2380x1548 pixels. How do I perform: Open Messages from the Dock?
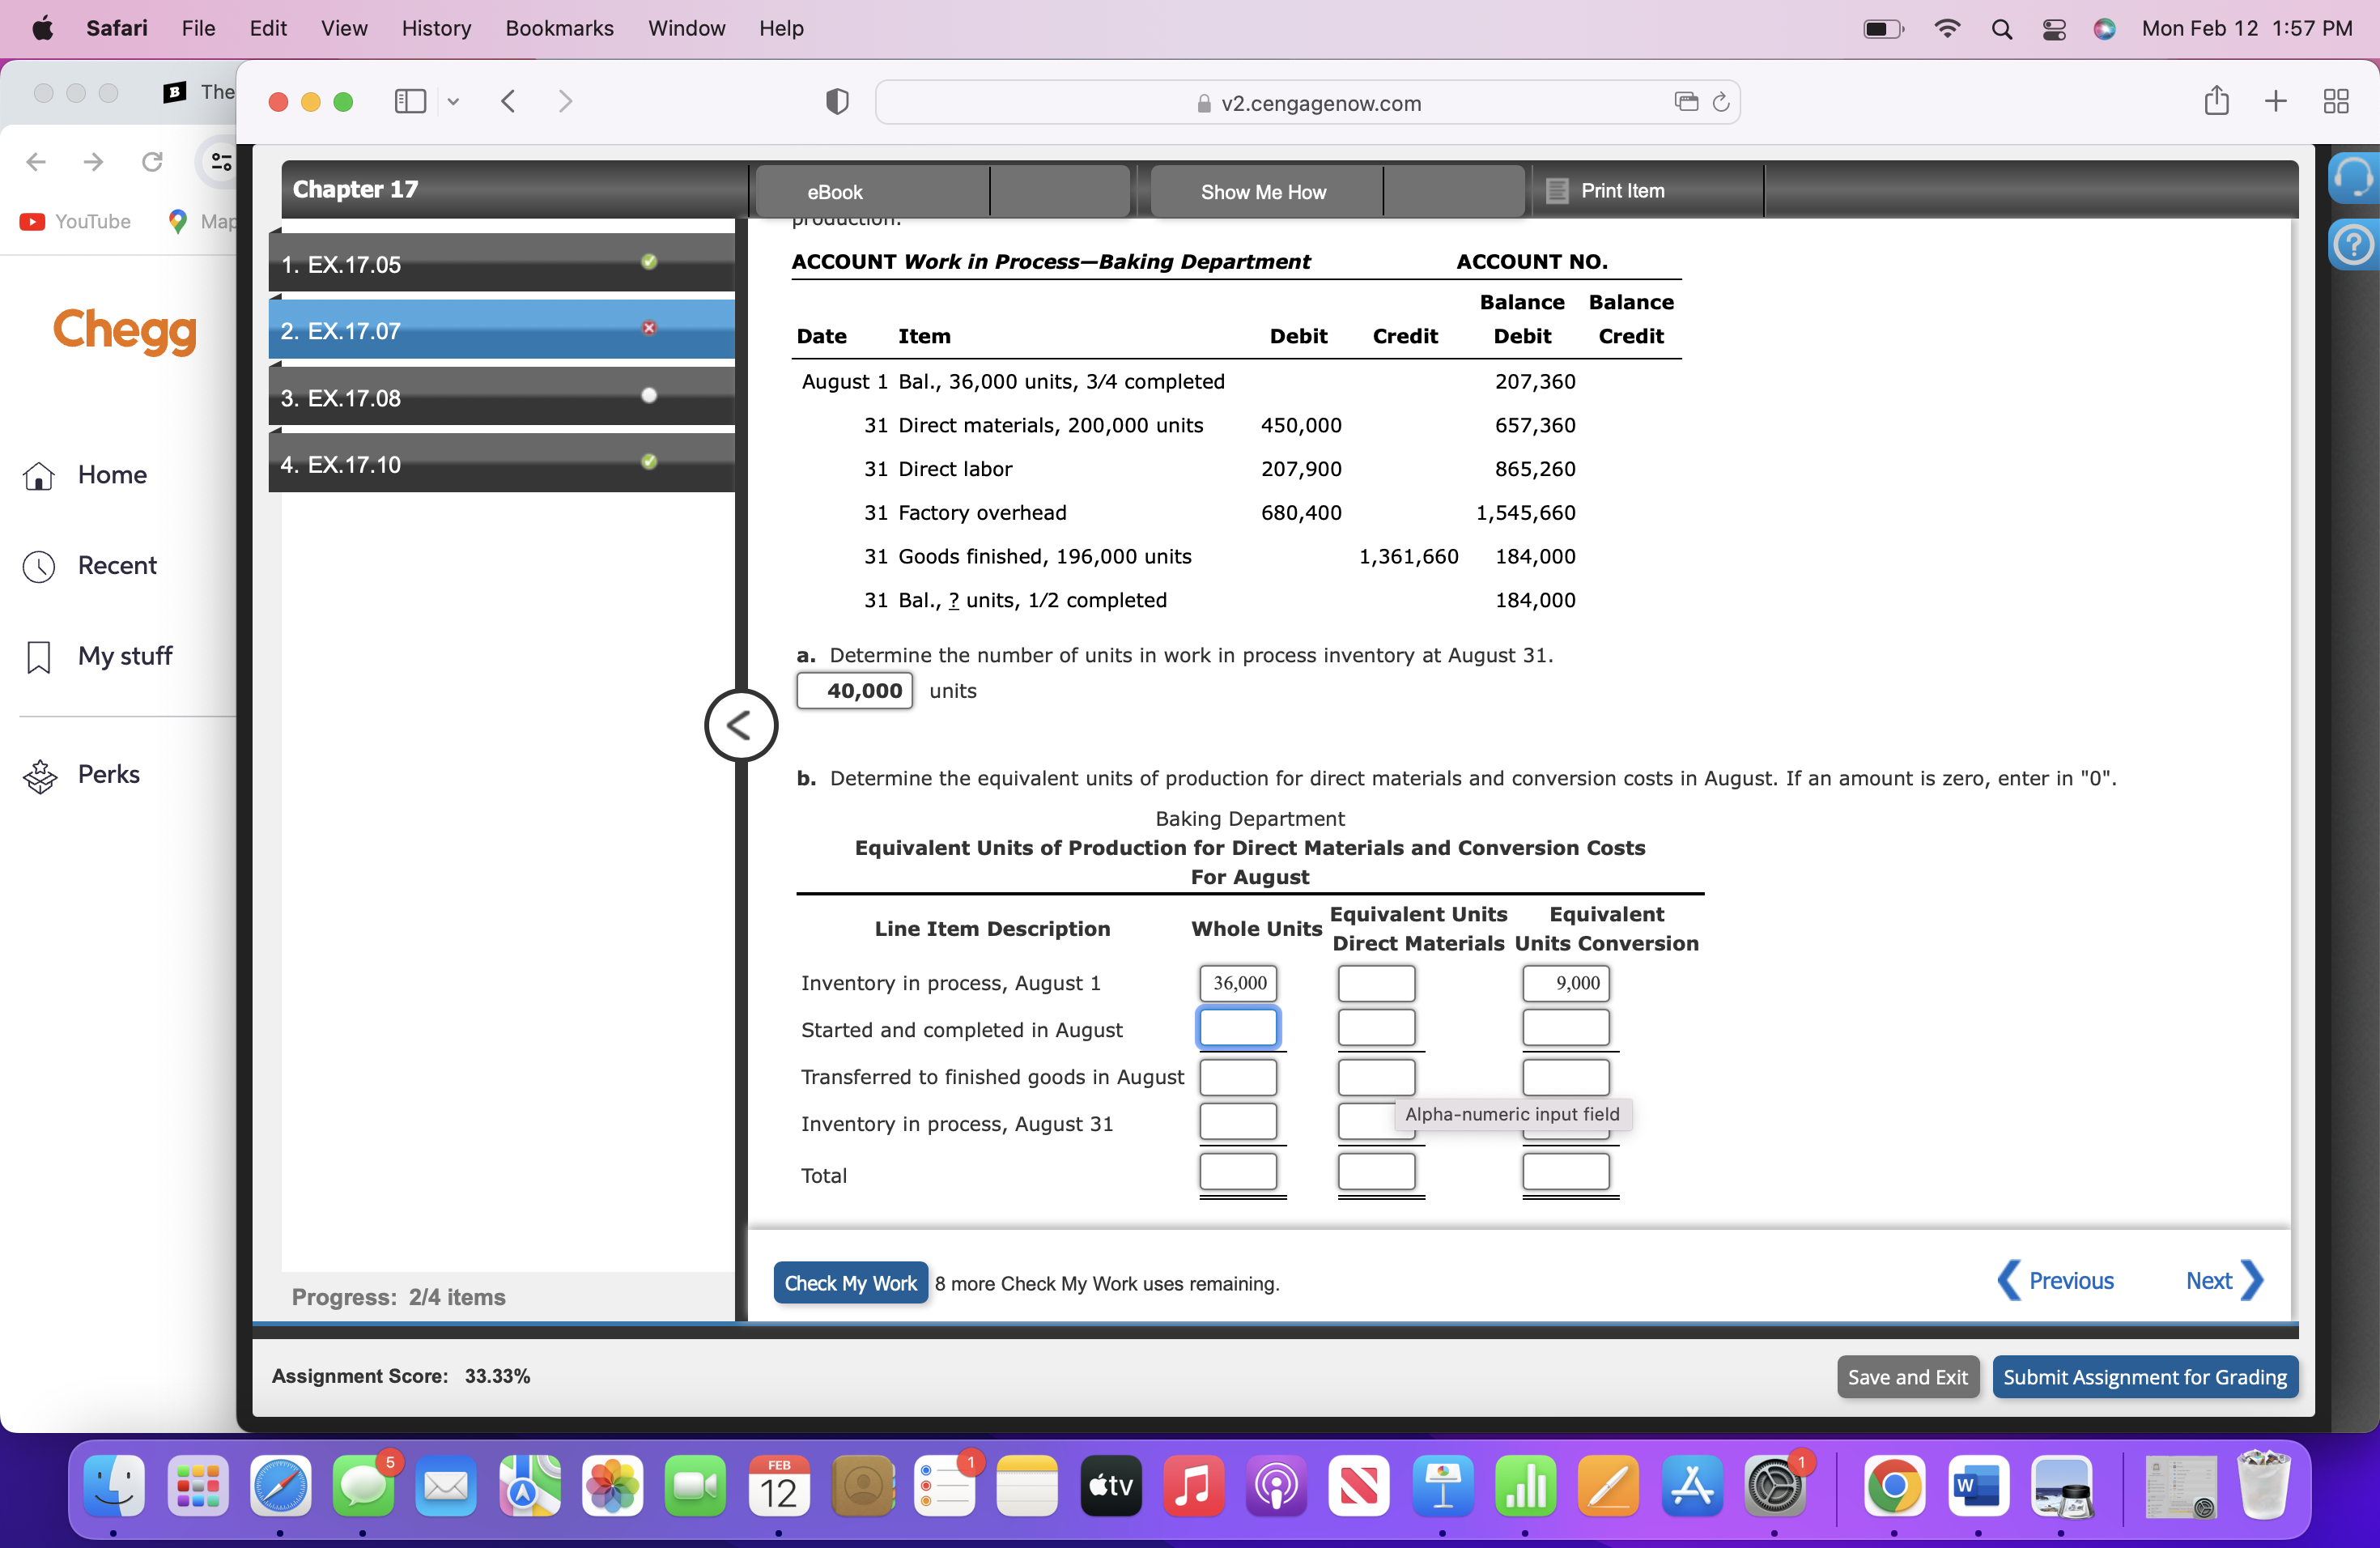coord(364,1486)
